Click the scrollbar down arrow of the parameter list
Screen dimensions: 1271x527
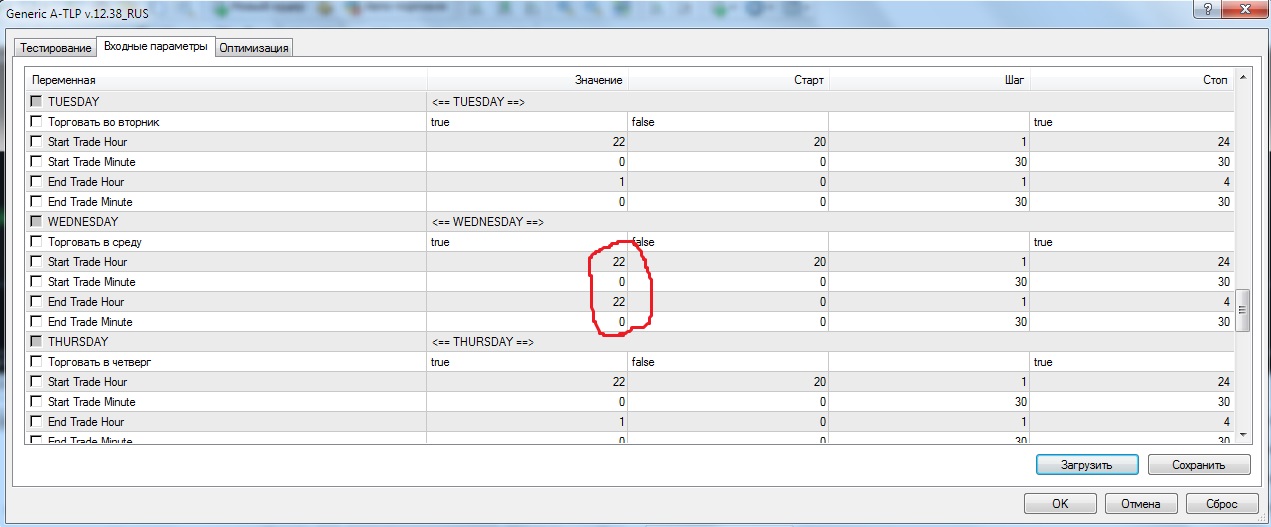pyautogui.click(x=1243, y=434)
